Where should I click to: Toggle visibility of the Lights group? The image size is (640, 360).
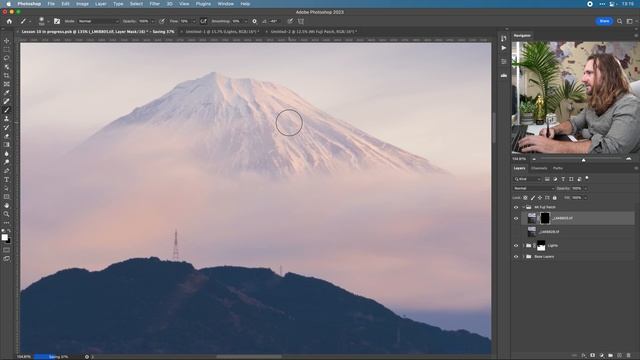point(516,246)
